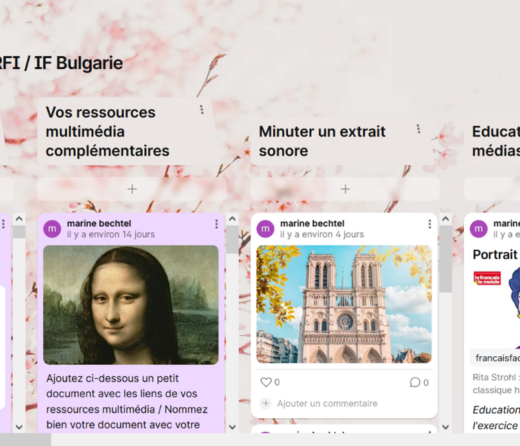Click up arrow of Minuter column scrollbar

(446, 219)
